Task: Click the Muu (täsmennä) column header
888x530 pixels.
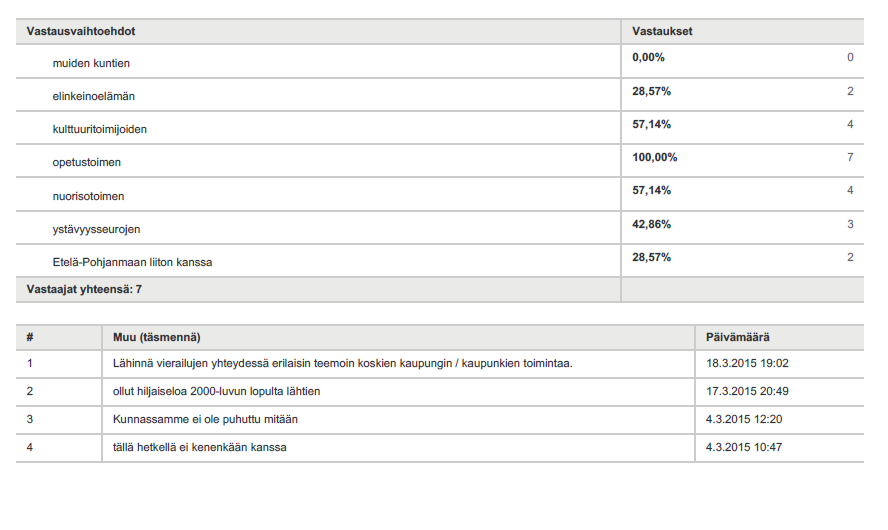Action: pos(156,337)
